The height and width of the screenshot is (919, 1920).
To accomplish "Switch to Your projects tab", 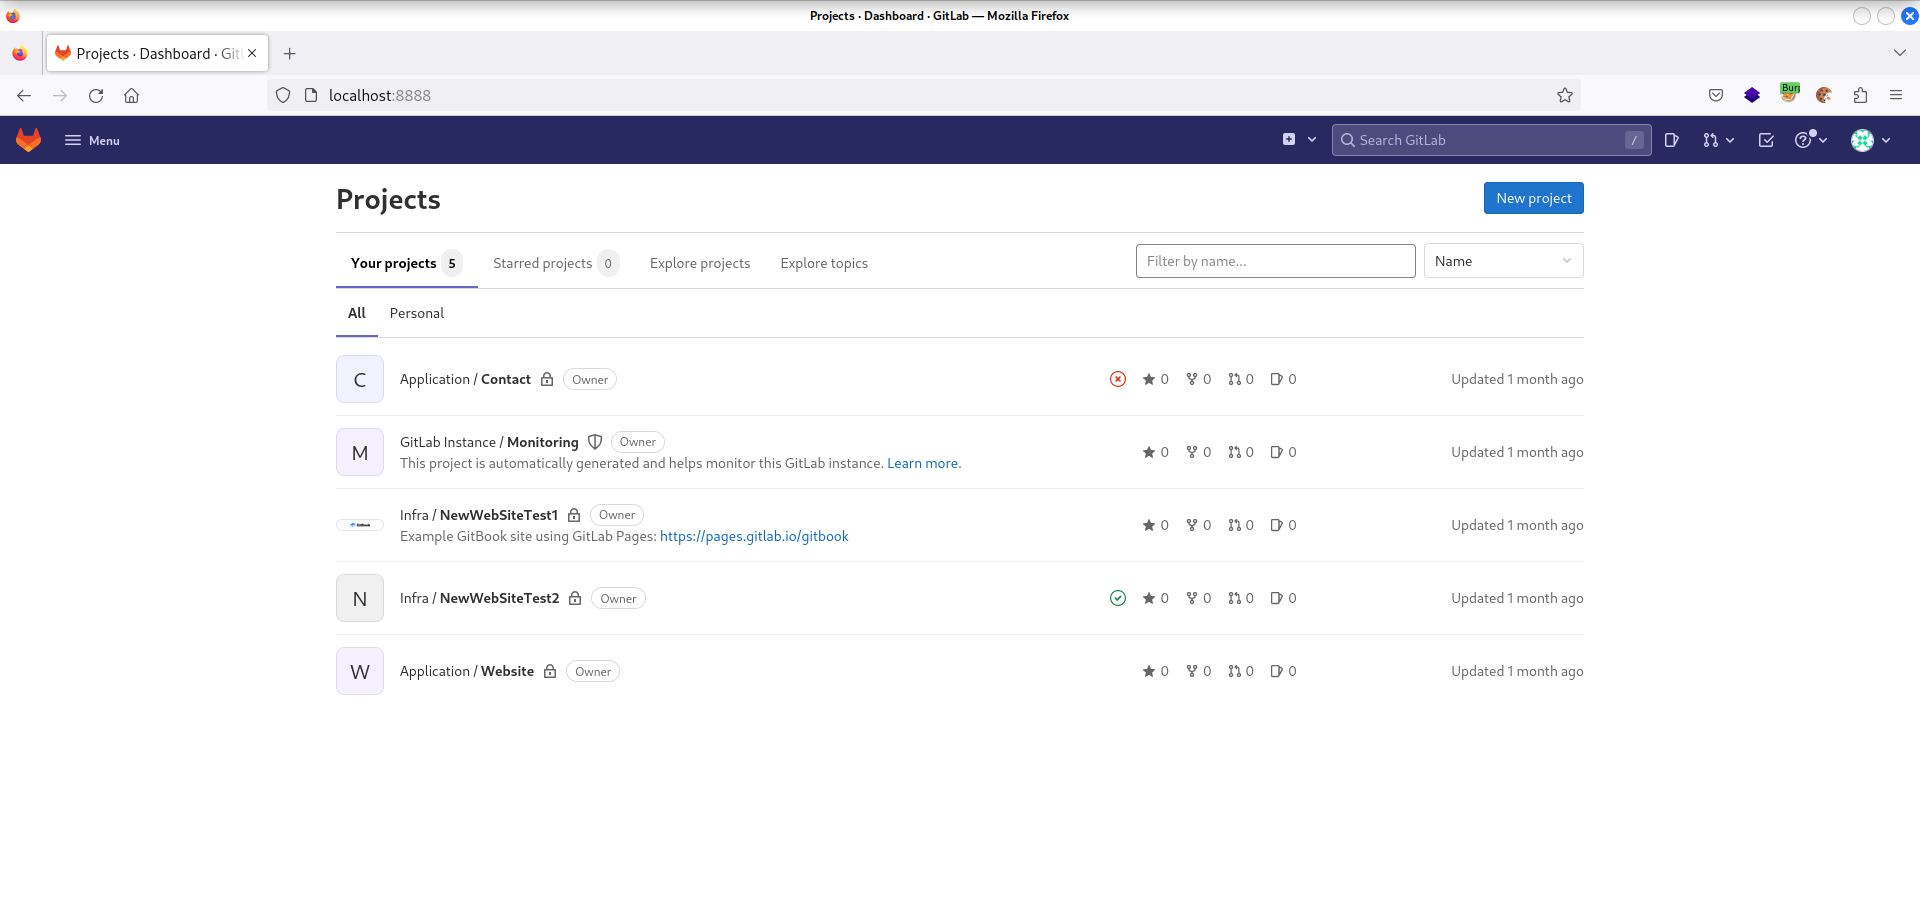I will [x=405, y=263].
